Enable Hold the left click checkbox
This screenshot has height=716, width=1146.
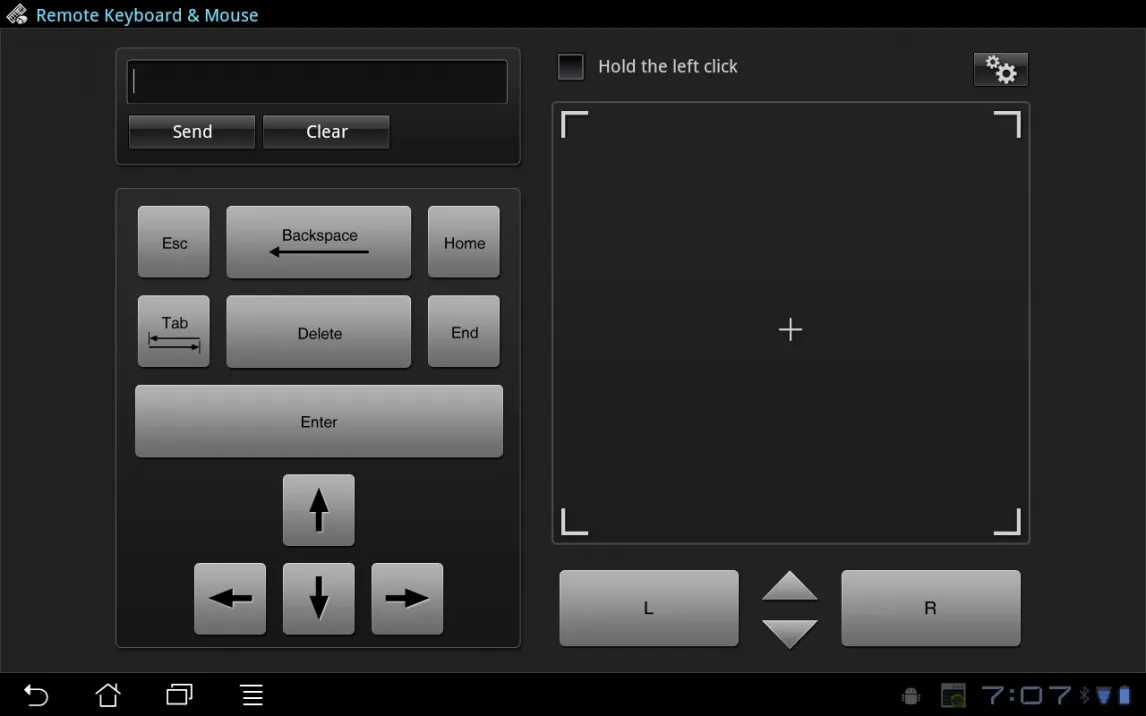(571, 67)
